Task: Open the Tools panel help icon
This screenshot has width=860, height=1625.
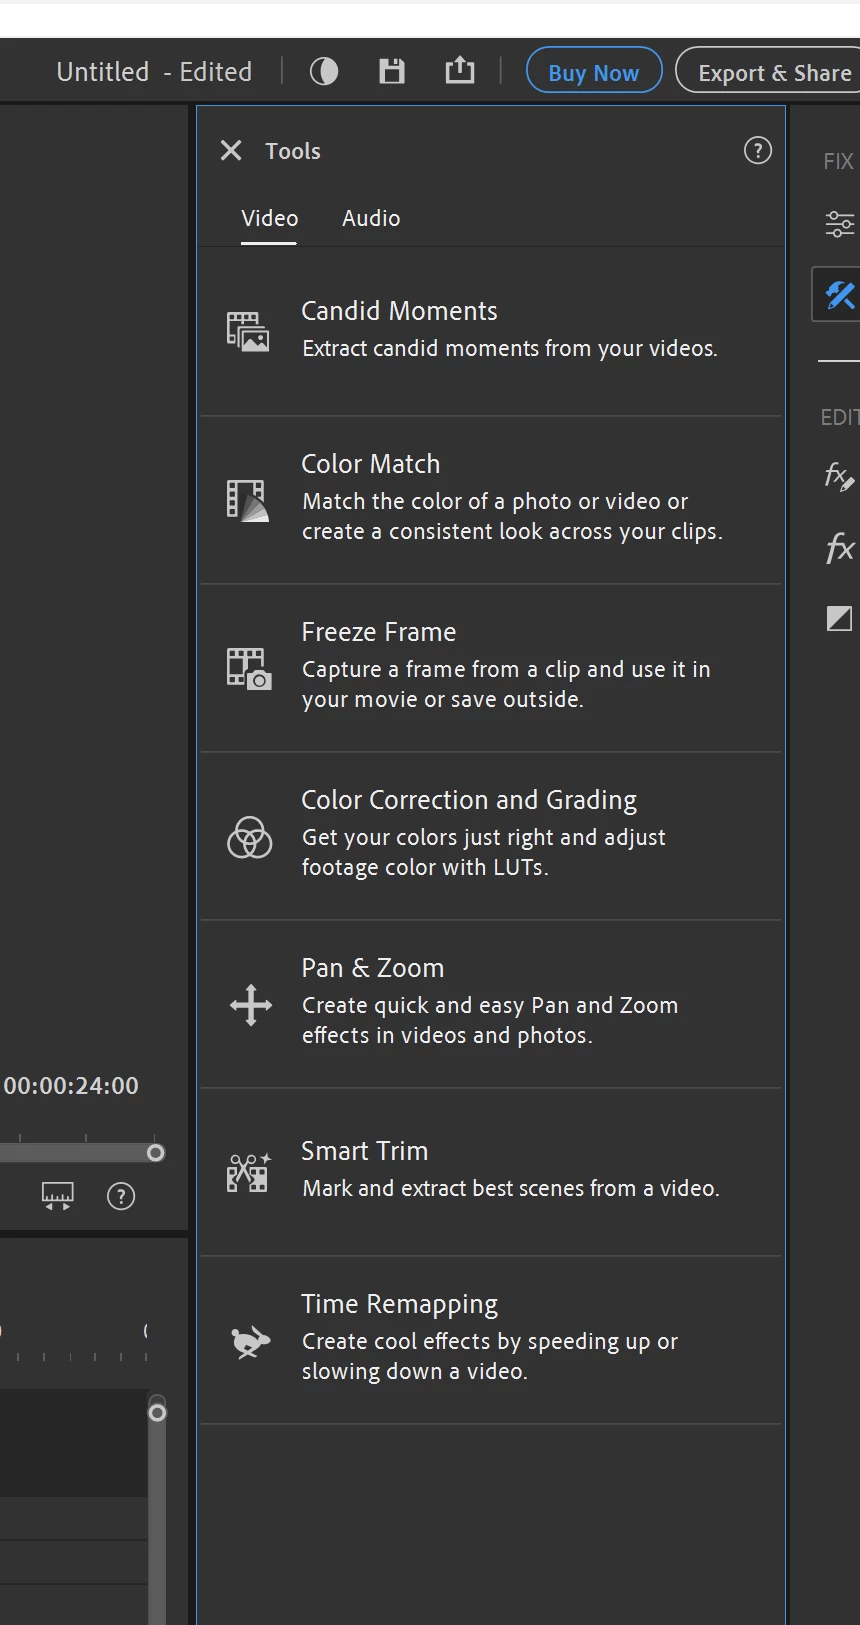Action: click(x=758, y=151)
